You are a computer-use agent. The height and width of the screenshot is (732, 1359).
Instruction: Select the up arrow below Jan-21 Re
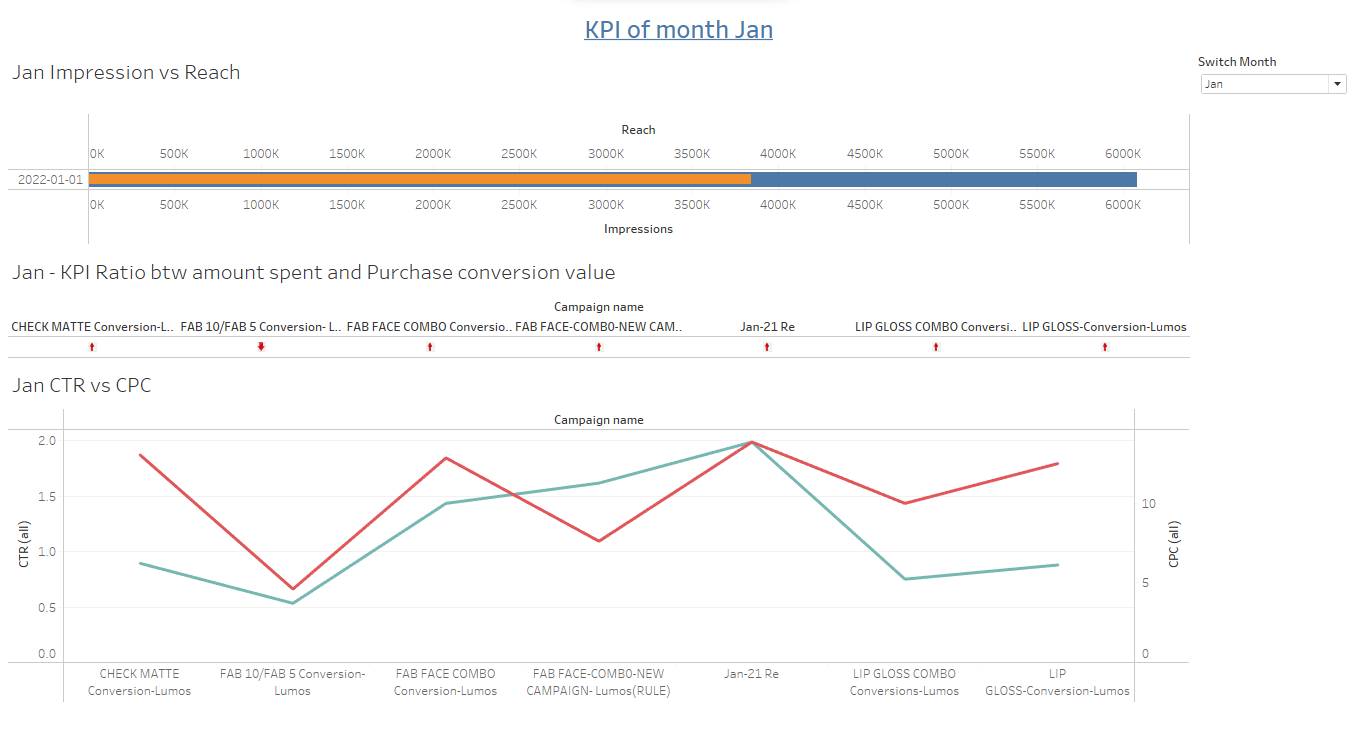(766, 346)
